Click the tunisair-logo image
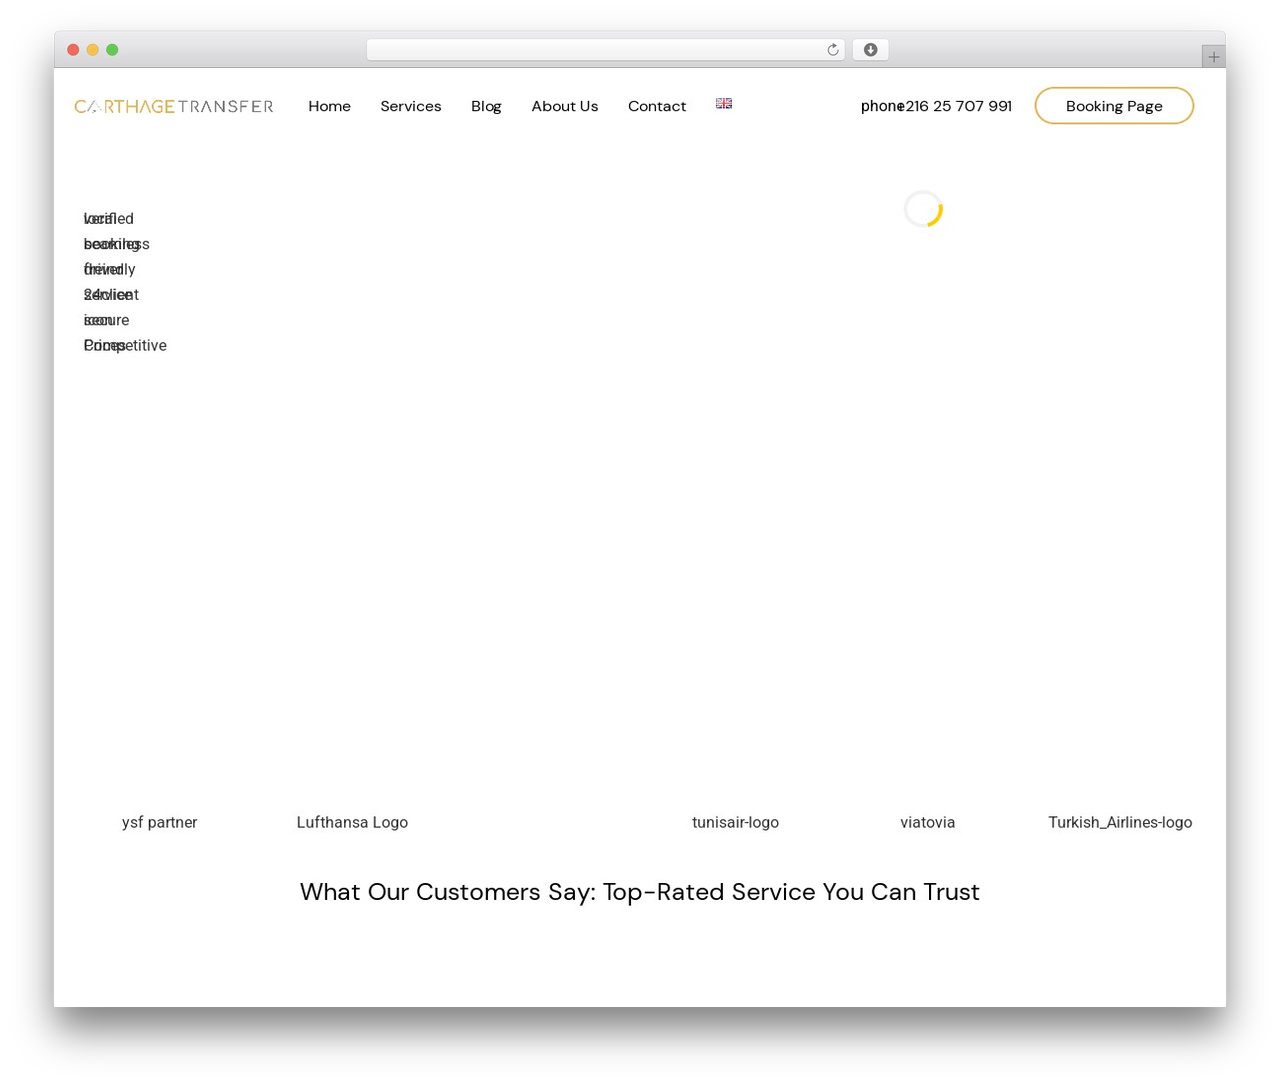Viewport: 1280px width, 1084px height. pyautogui.click(x=735, y=822)
